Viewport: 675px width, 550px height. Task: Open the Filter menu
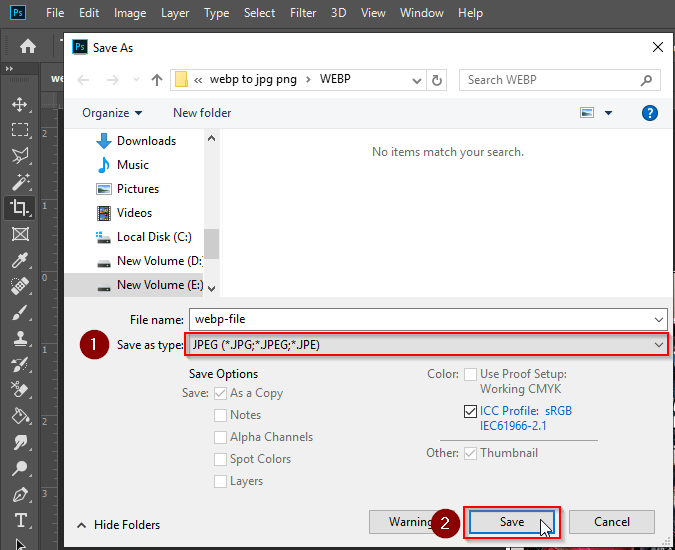[x=303, y=13]
